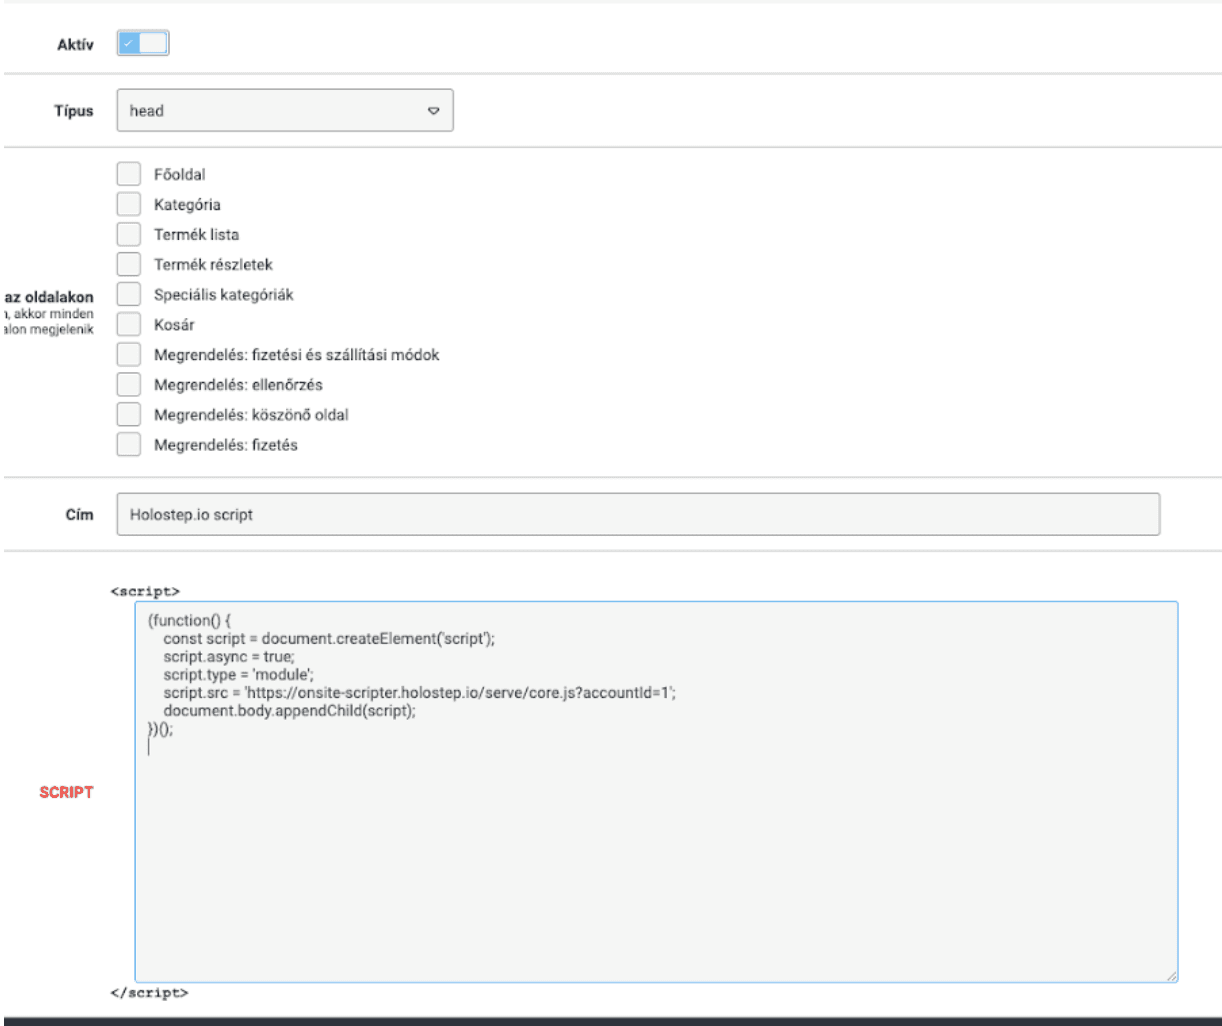Viewport: 1222px width, 1026px height.
Task: Click the Típus label
Action: coord(74,111)
